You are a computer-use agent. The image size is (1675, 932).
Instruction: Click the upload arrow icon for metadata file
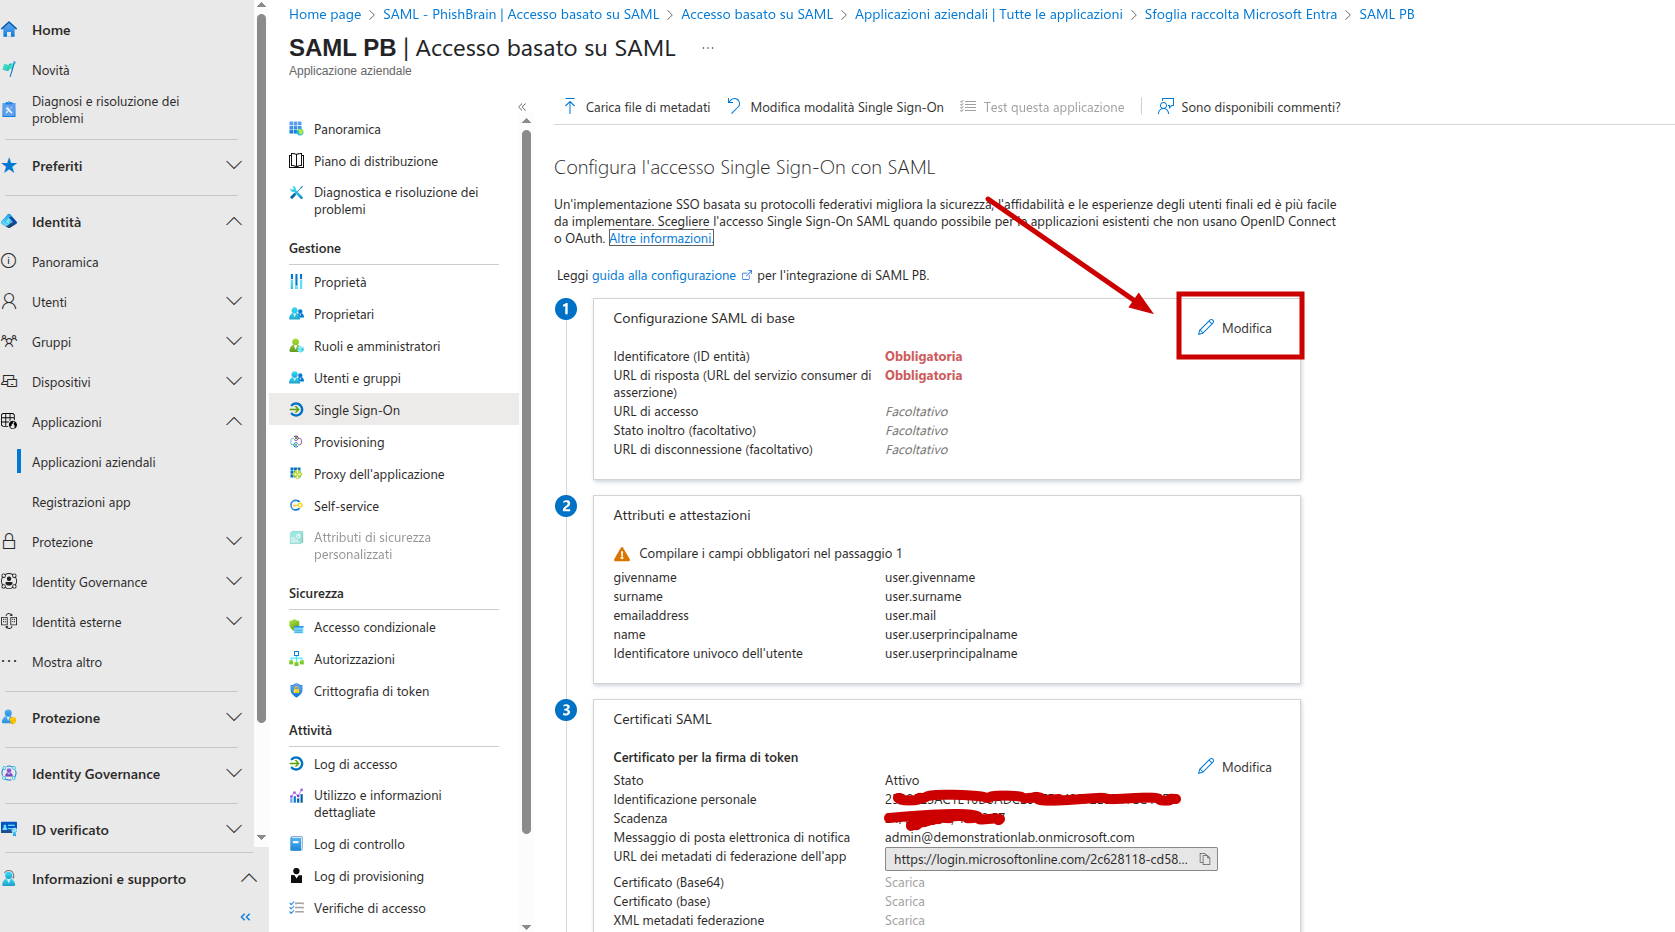tap(570, 106)
